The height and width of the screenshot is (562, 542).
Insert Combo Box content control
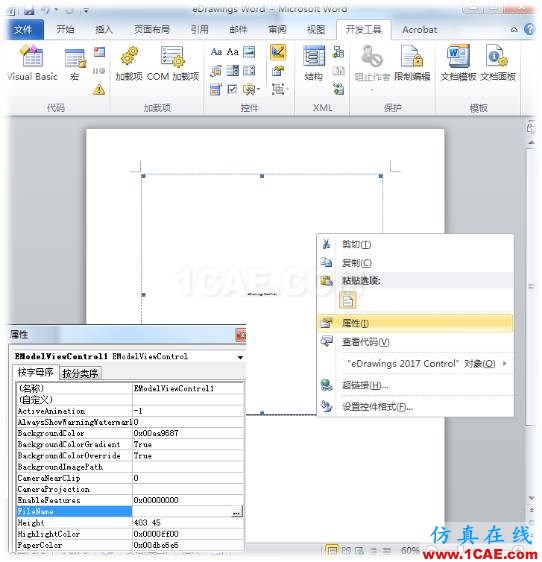(233, 71)
